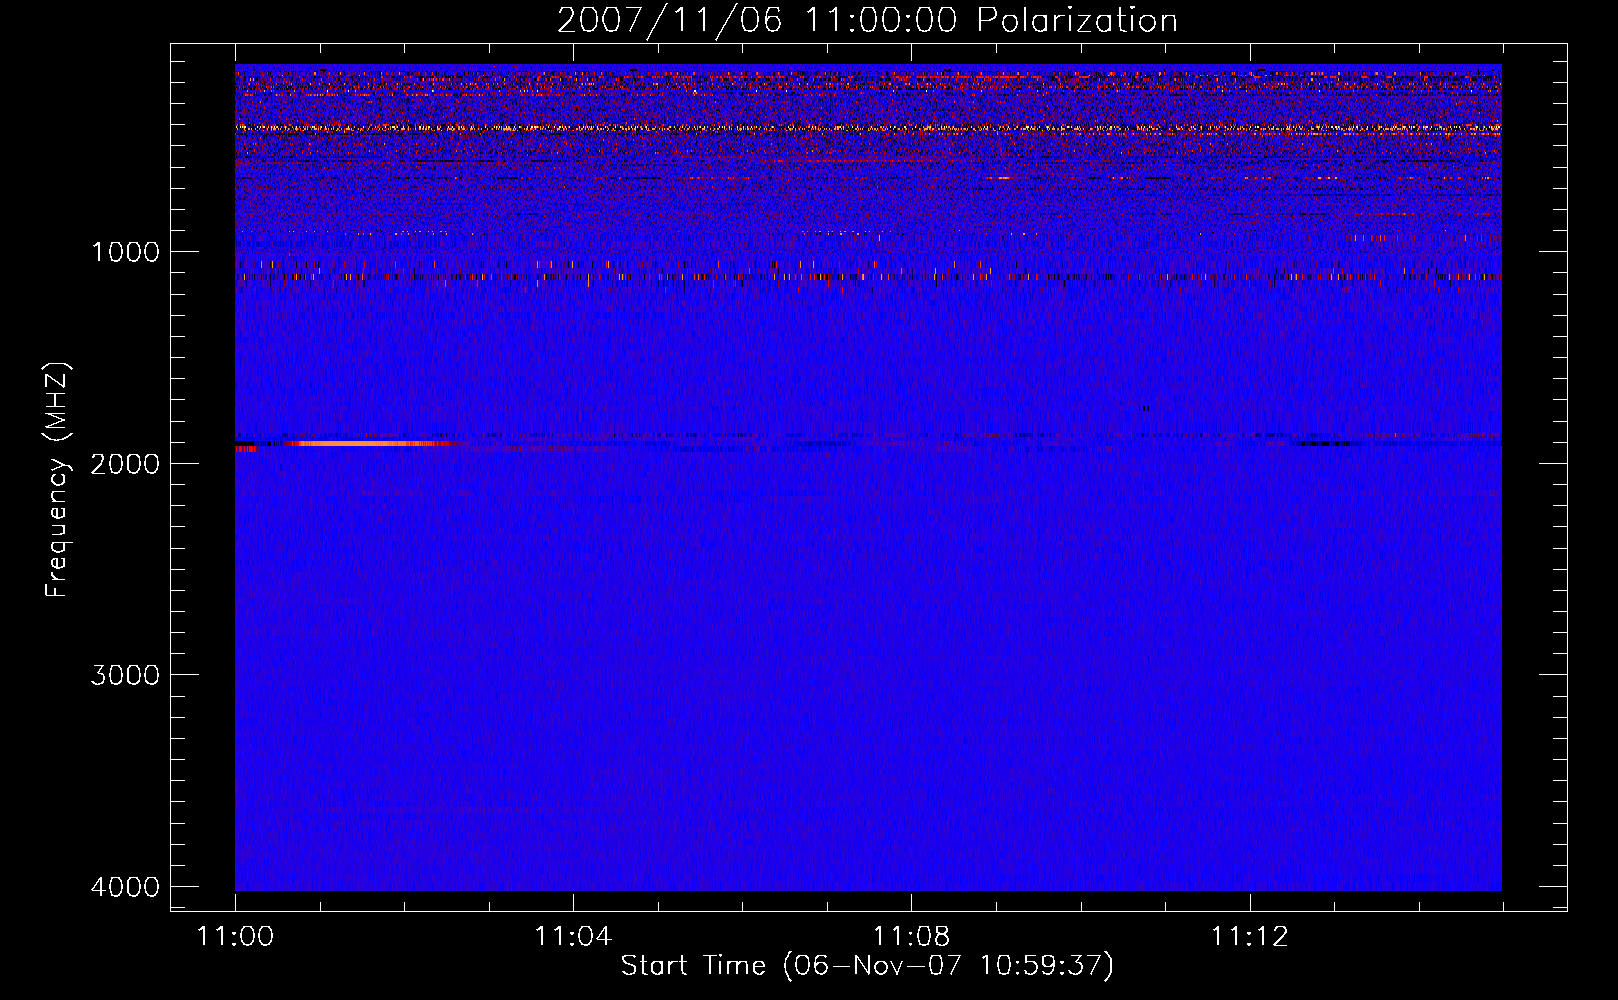1618x1000 pixels.
Task: Click the 11:04 time tick label
Action: click(573, 937)
